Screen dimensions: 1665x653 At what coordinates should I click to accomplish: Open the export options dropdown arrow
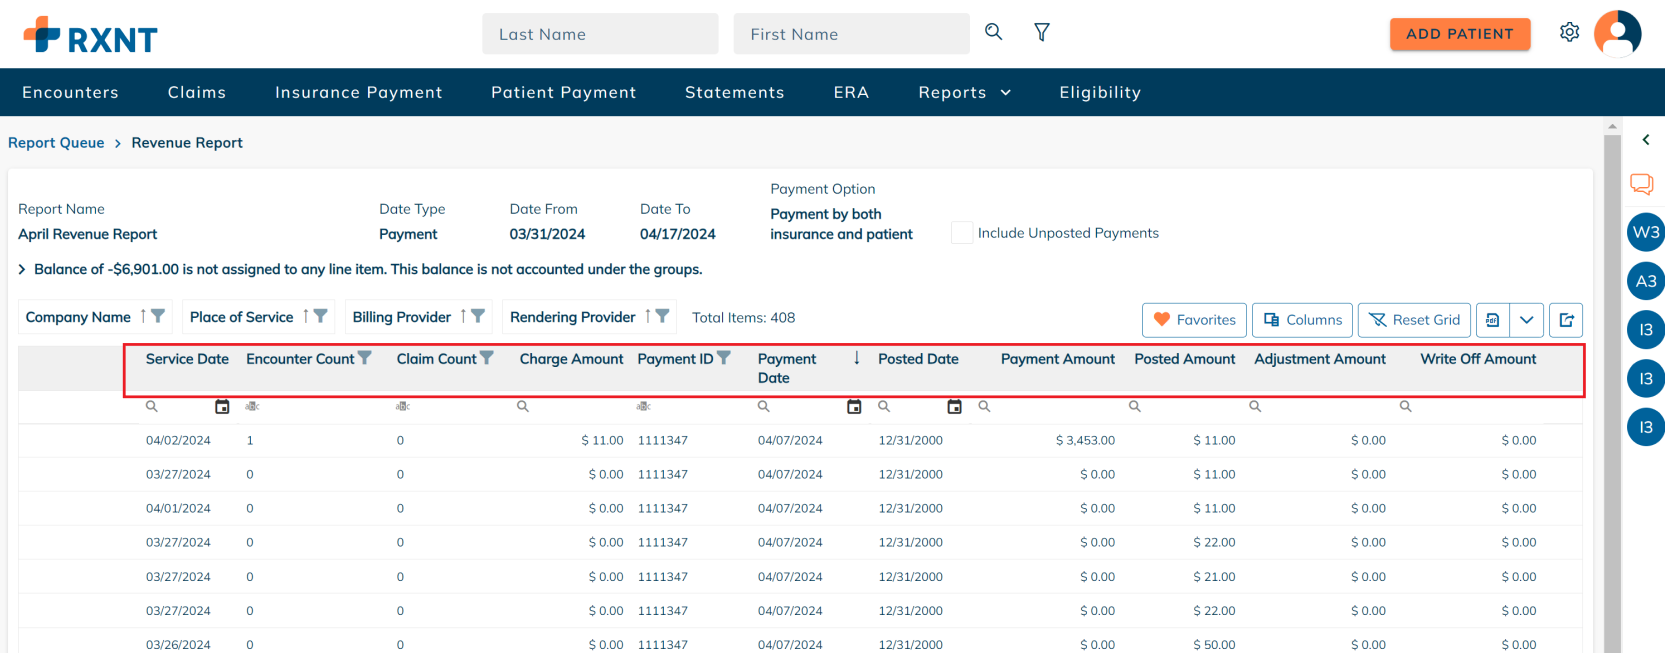click(x=1527, y=320)
